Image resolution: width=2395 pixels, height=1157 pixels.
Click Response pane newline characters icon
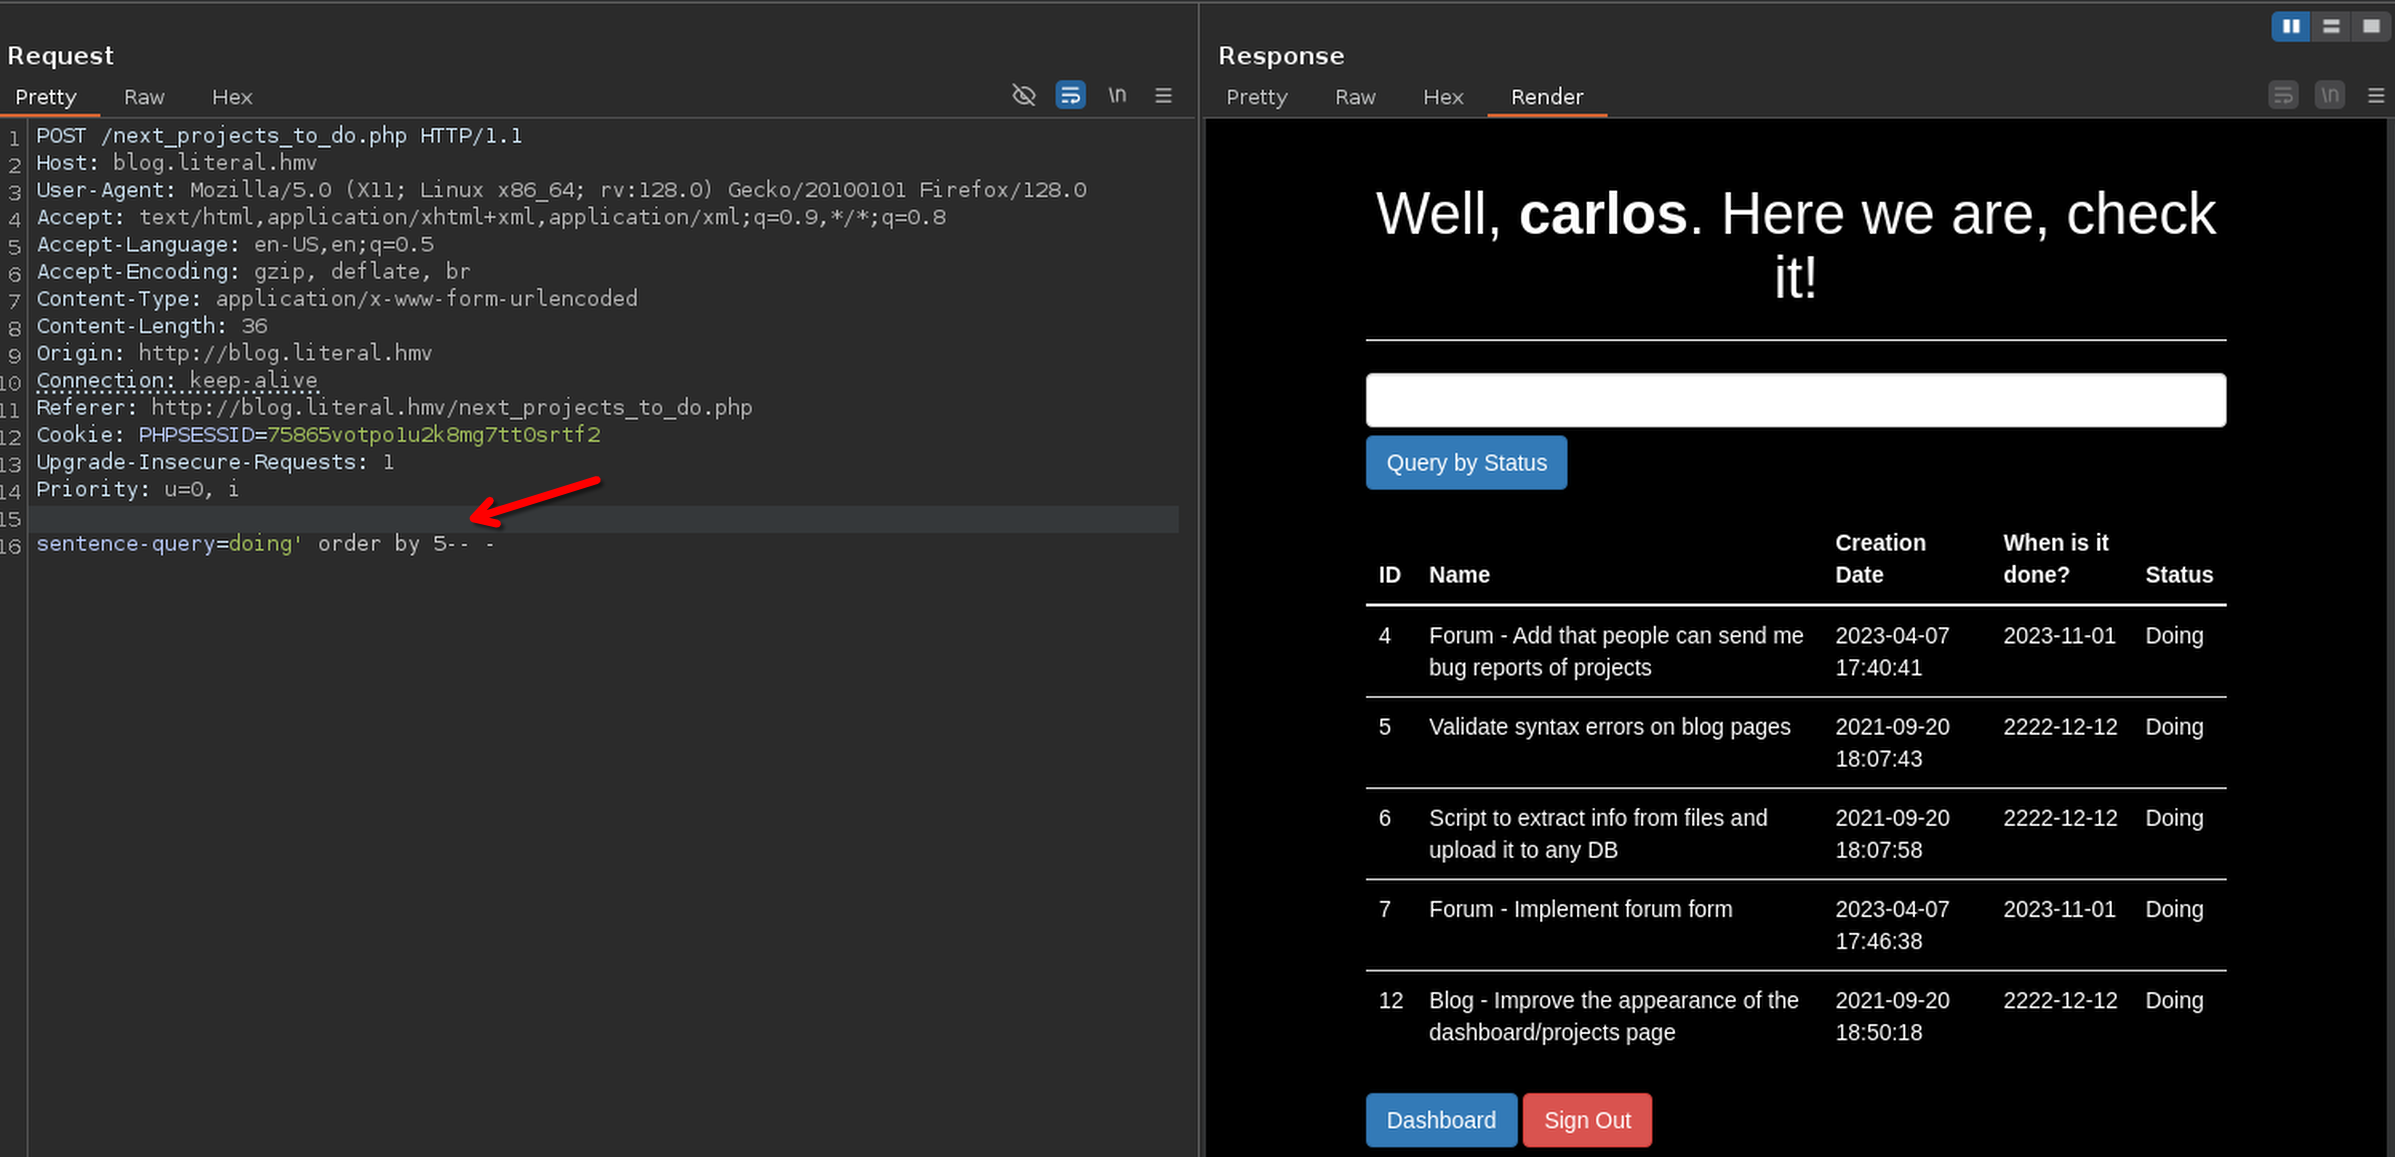tap(2330, 95)
